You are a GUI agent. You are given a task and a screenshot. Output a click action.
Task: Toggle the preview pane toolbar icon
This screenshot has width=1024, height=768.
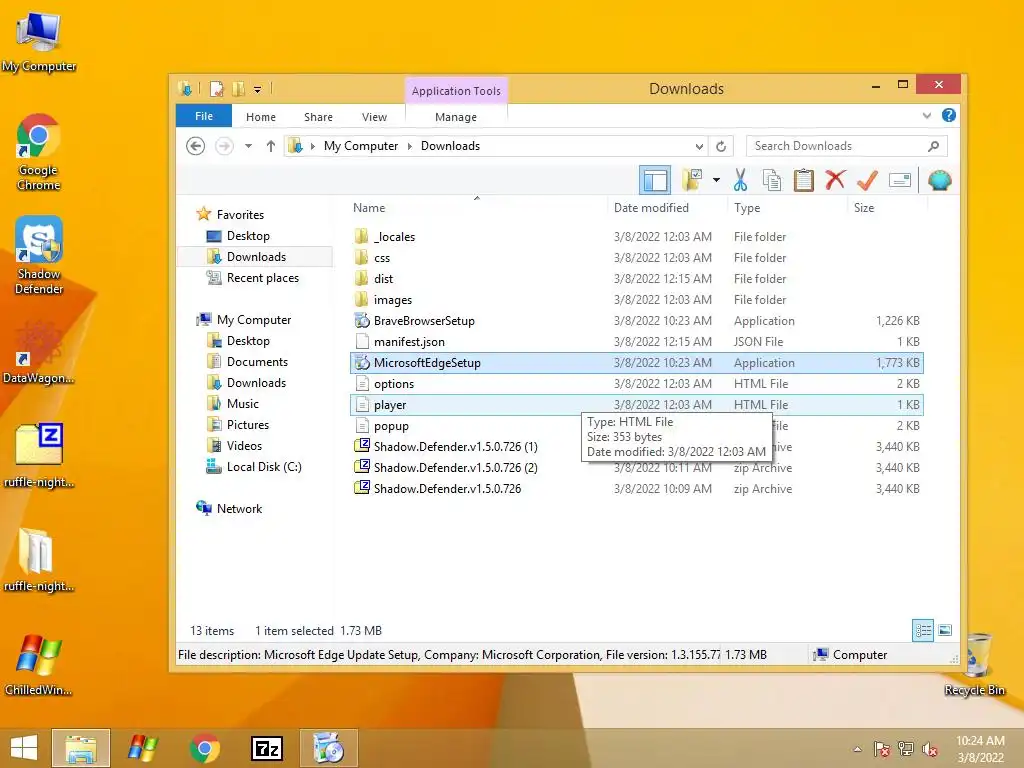tap(655, 180)
